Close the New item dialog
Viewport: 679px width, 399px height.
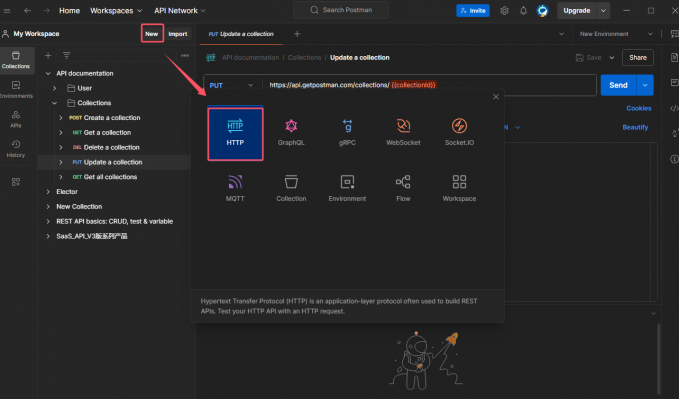pos(496,97)
